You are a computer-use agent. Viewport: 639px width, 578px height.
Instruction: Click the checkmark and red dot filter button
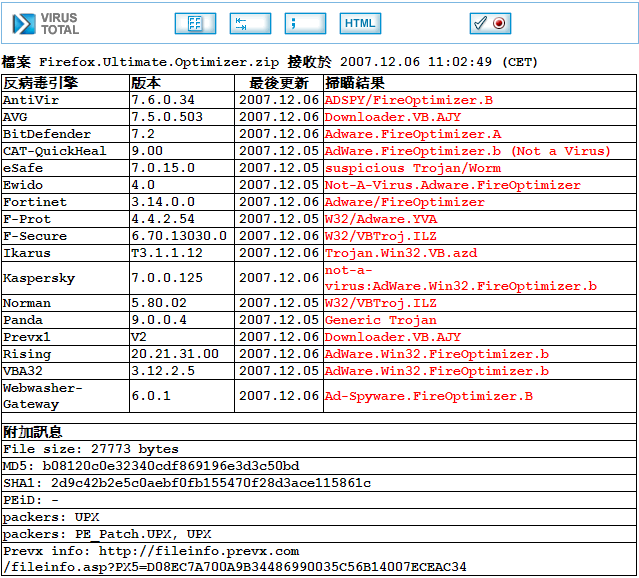pos(490,23)
